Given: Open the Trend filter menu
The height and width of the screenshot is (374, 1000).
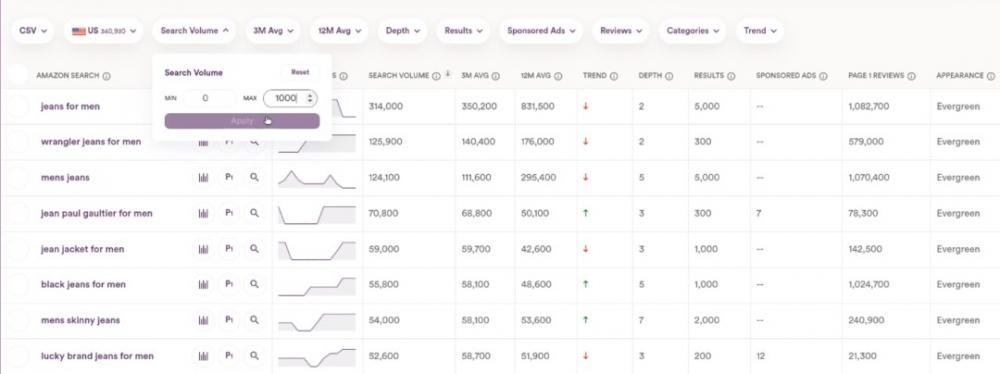Looking at the screenshot, I should (760, 31).
